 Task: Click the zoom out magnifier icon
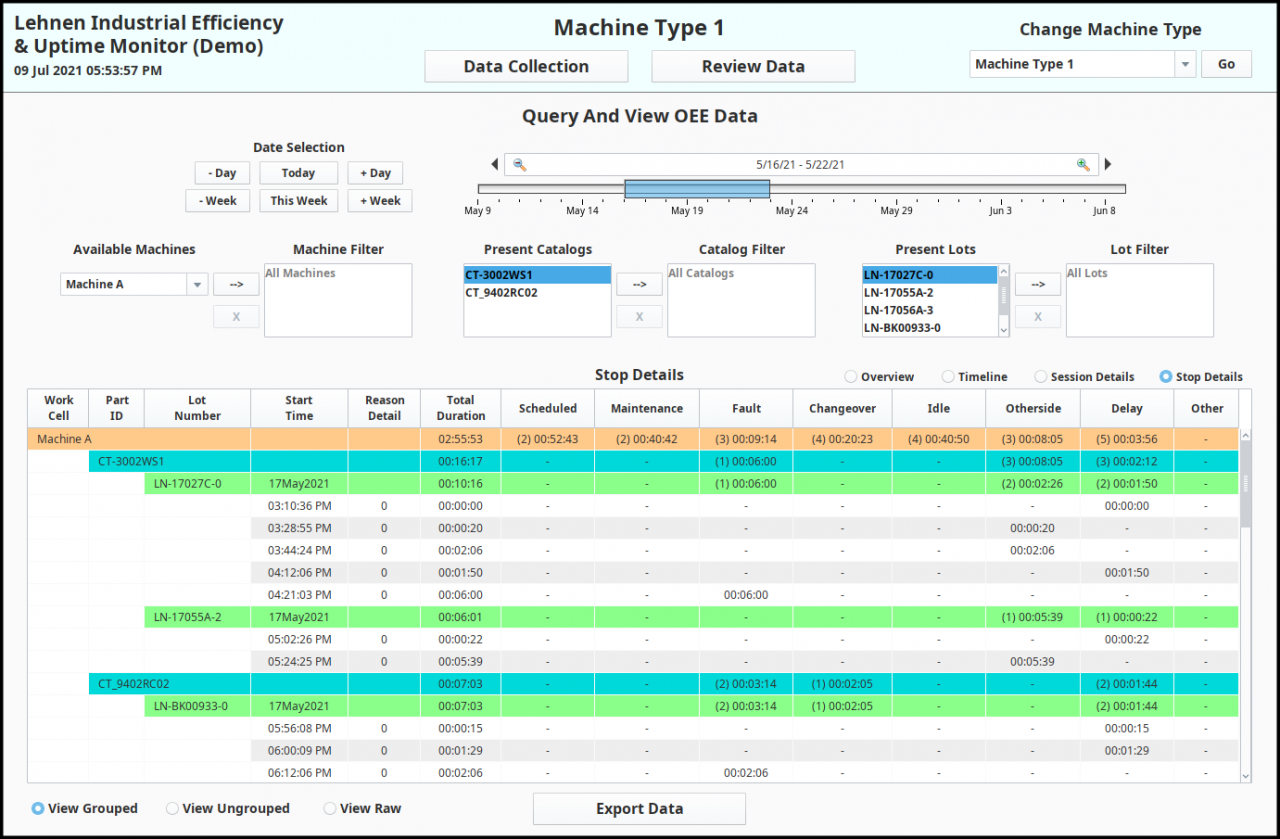pos(519,165)
